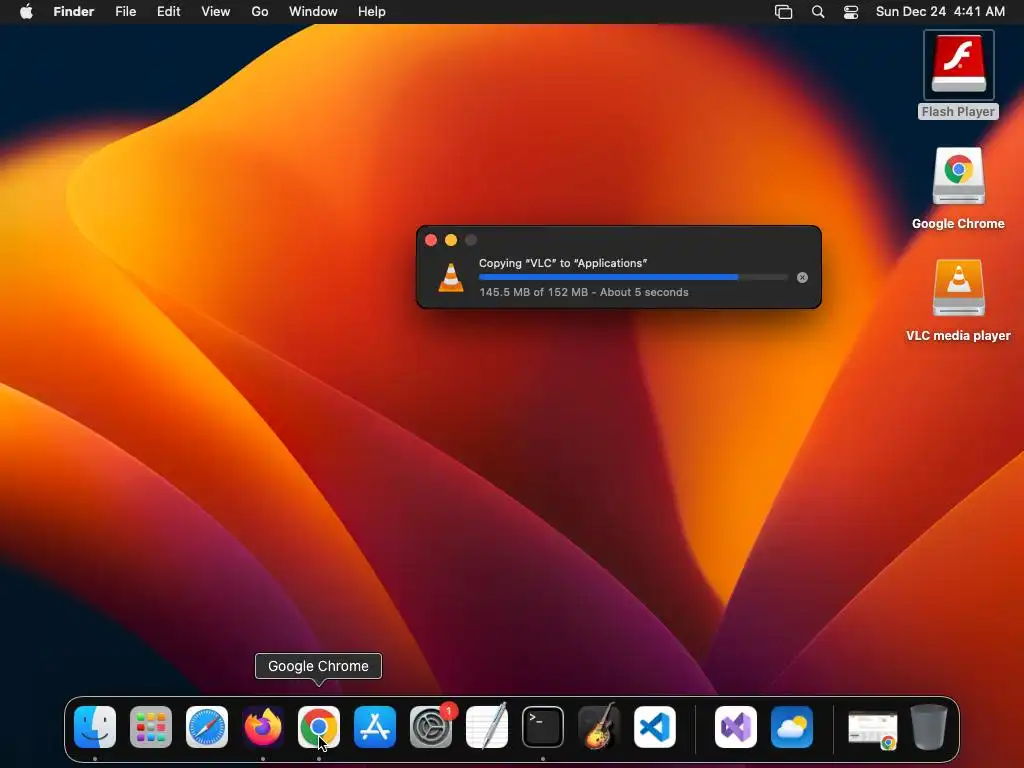Open GarageBand from the Dock
Image resolution: width=1024 pixels, height=768 pixels.
[x=599, y=726]
